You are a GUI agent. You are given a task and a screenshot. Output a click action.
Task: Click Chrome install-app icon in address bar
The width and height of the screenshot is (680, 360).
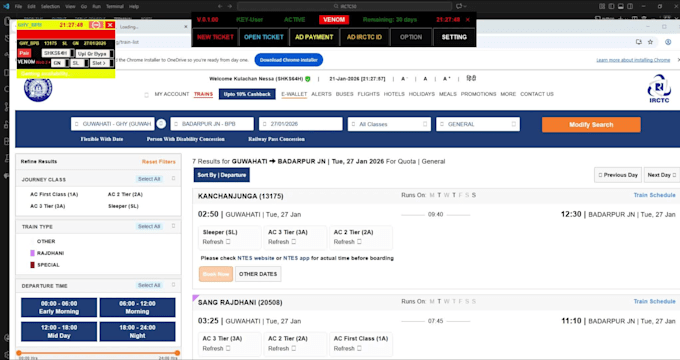click(x=638, y=42)
